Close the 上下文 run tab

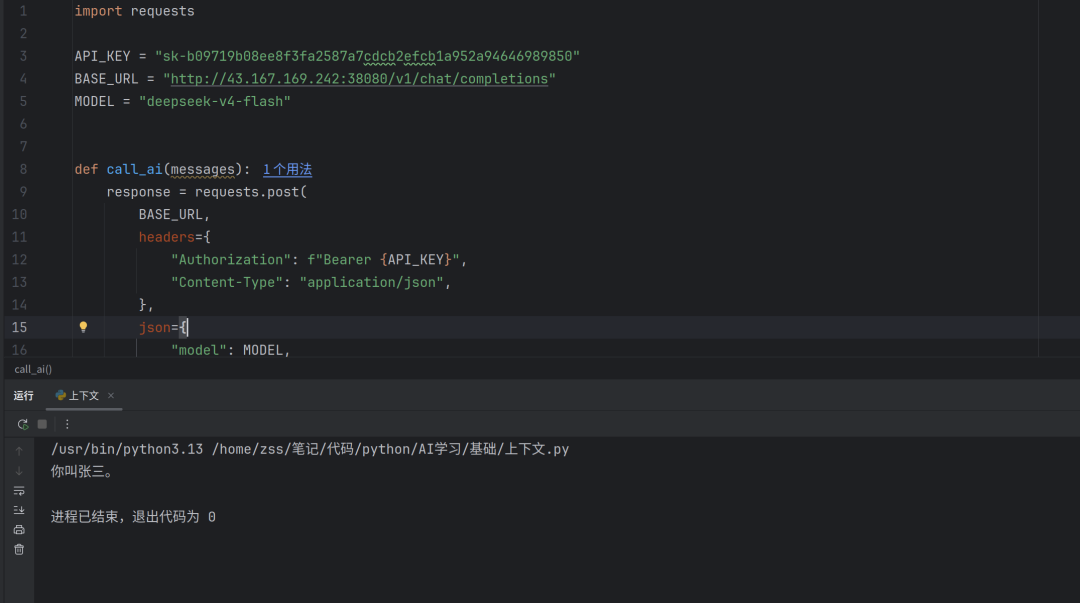pyautogui.click(x=111, y=396)
